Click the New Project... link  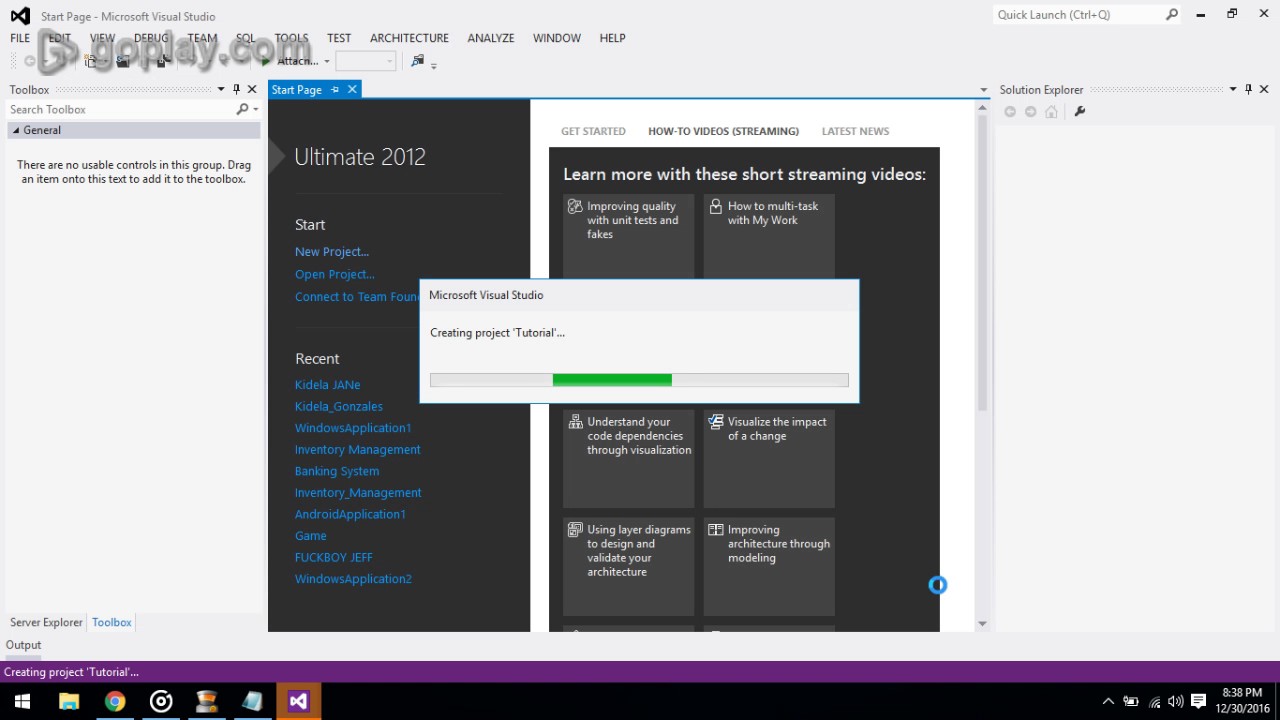click(332, 252)
